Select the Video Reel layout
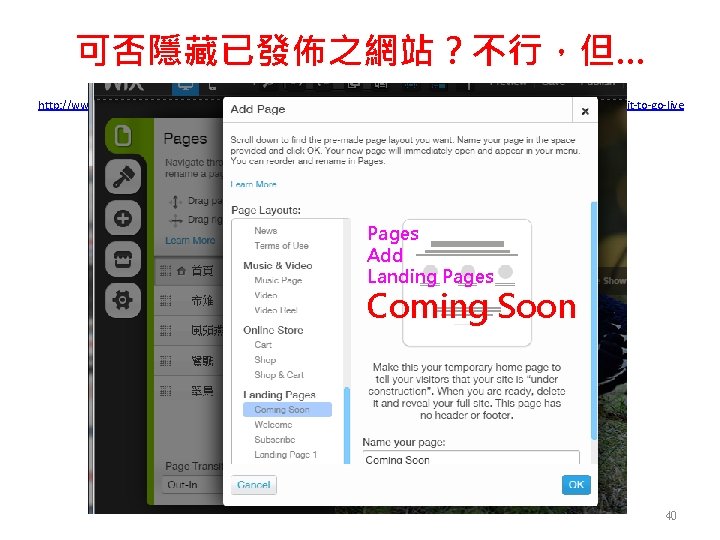Image resolution: width=720 pixels, height=540 pixels. [276, 310]
